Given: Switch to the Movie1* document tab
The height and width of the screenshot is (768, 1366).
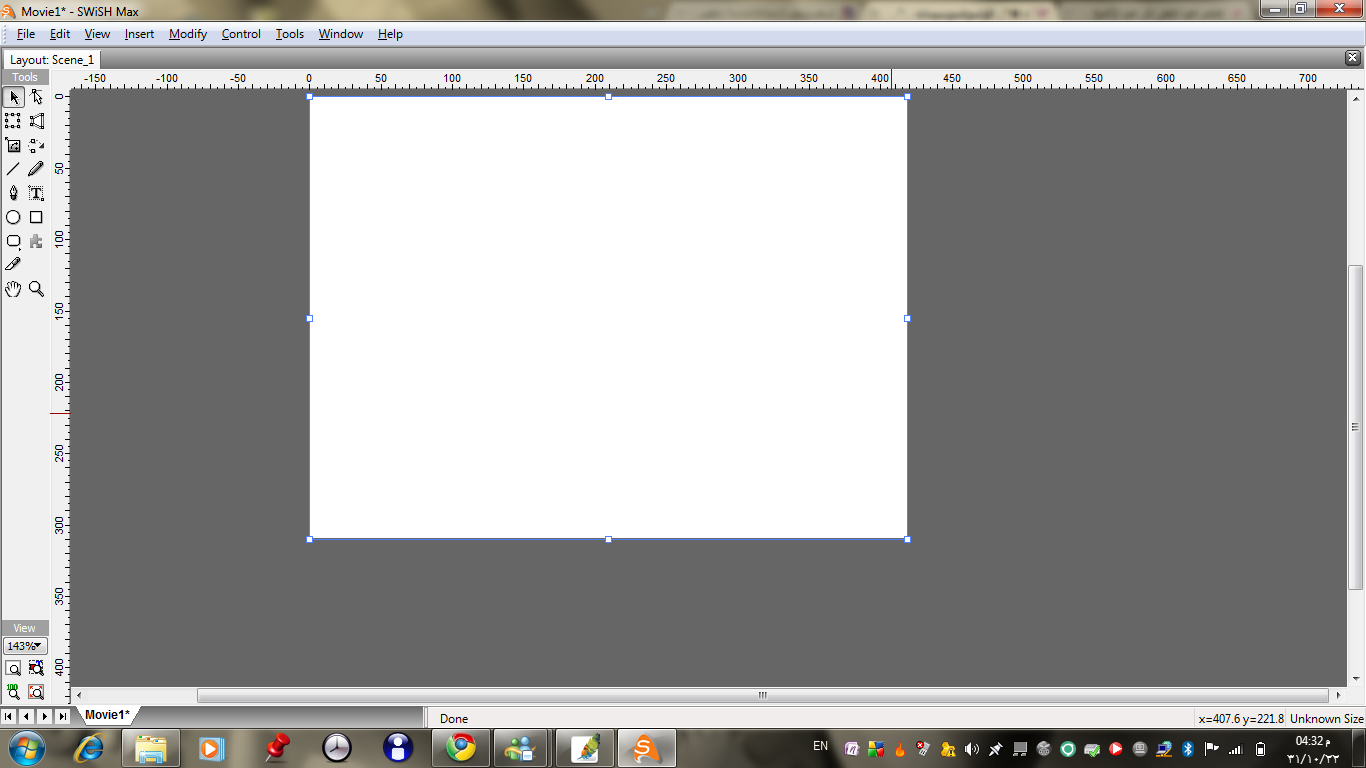Looking at the screenshot, I should click(x=107, y=715).
